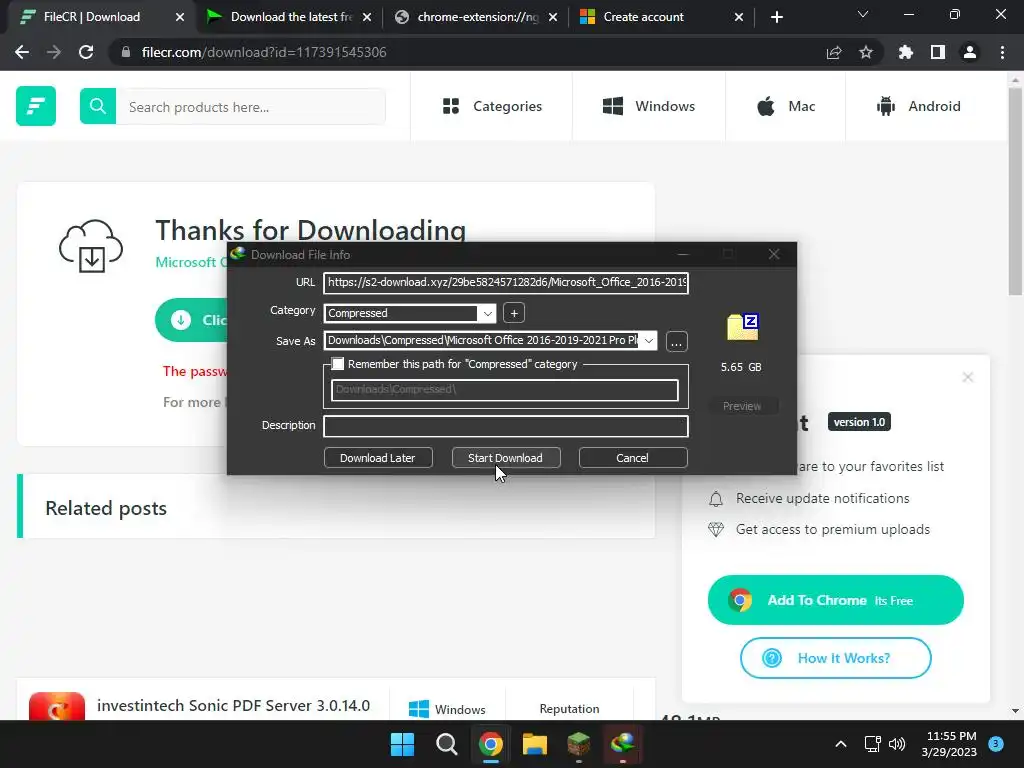
Task: Enable Remember this path for Compressed checkbox
Action: pyautogui.click(x=338, y=364)
